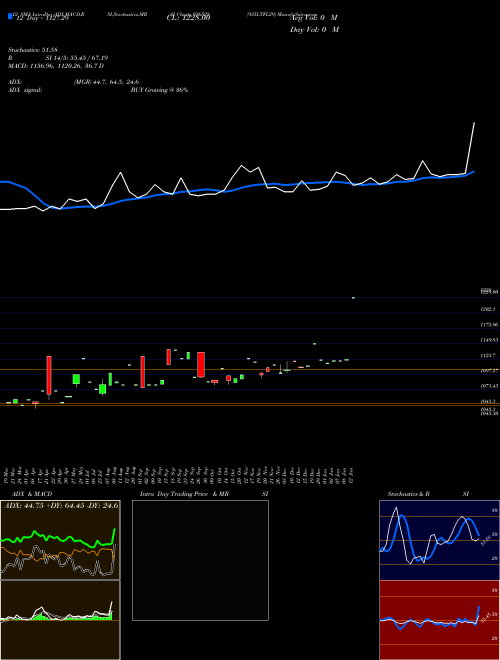
Task: Click the topmost green candle near 1225
Action: 353,298
